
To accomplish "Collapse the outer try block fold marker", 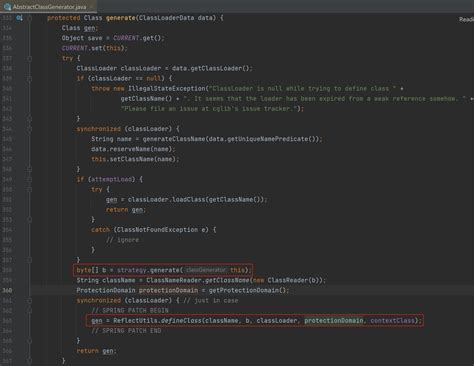I will (x=30, y=58).
